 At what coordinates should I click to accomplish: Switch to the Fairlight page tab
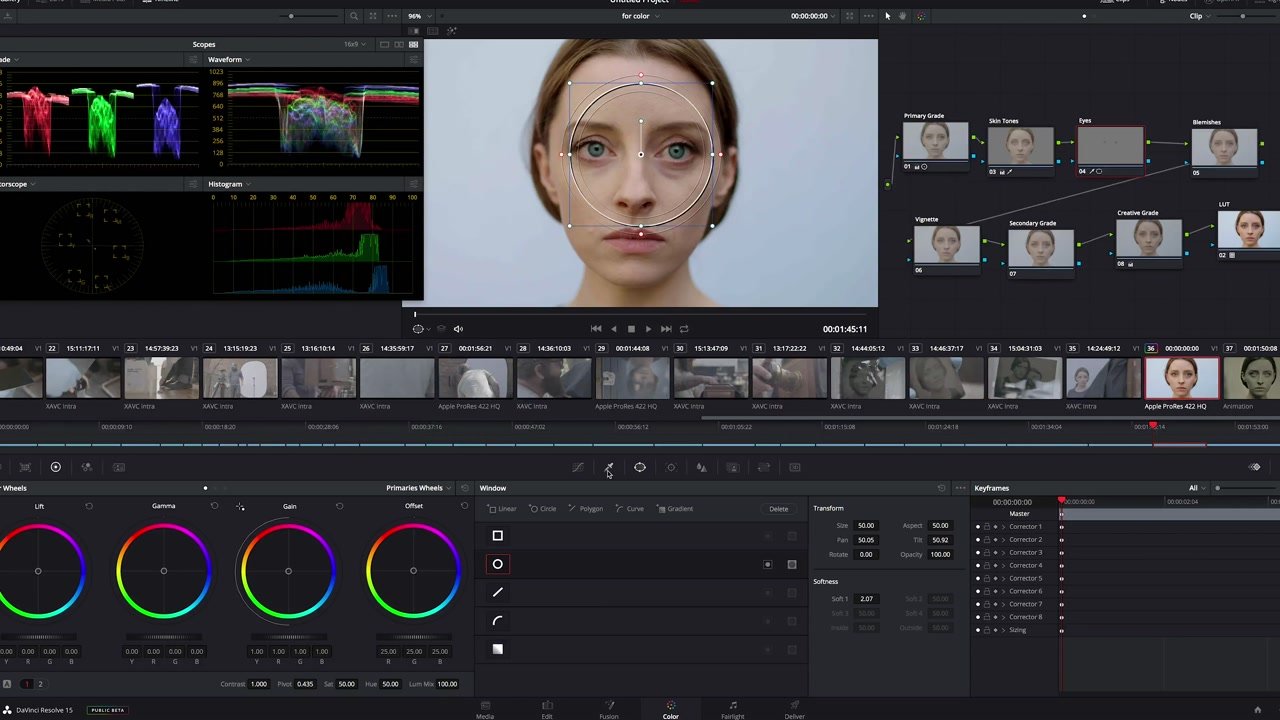(733, 710)
